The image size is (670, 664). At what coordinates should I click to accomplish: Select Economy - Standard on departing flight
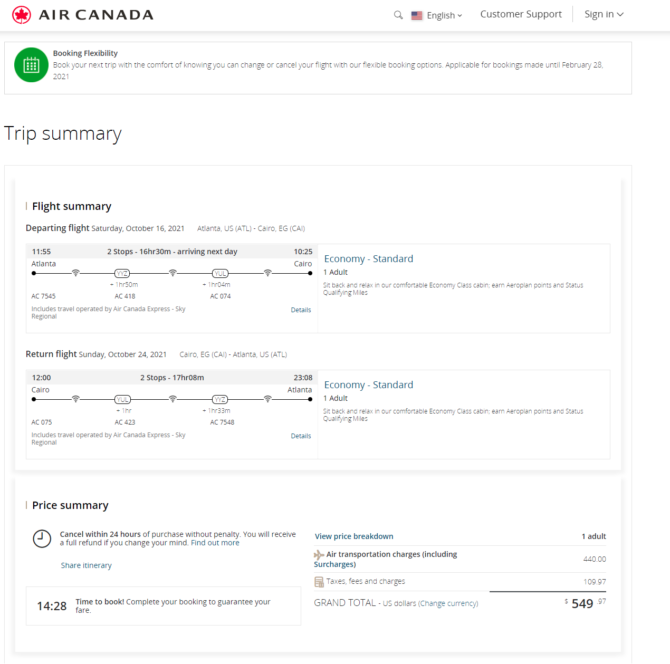coord(368,259)
